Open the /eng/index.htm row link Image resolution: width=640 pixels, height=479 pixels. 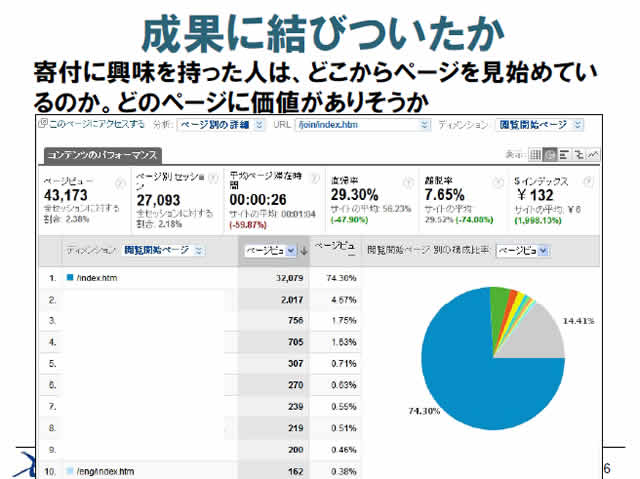click(105, 470)
